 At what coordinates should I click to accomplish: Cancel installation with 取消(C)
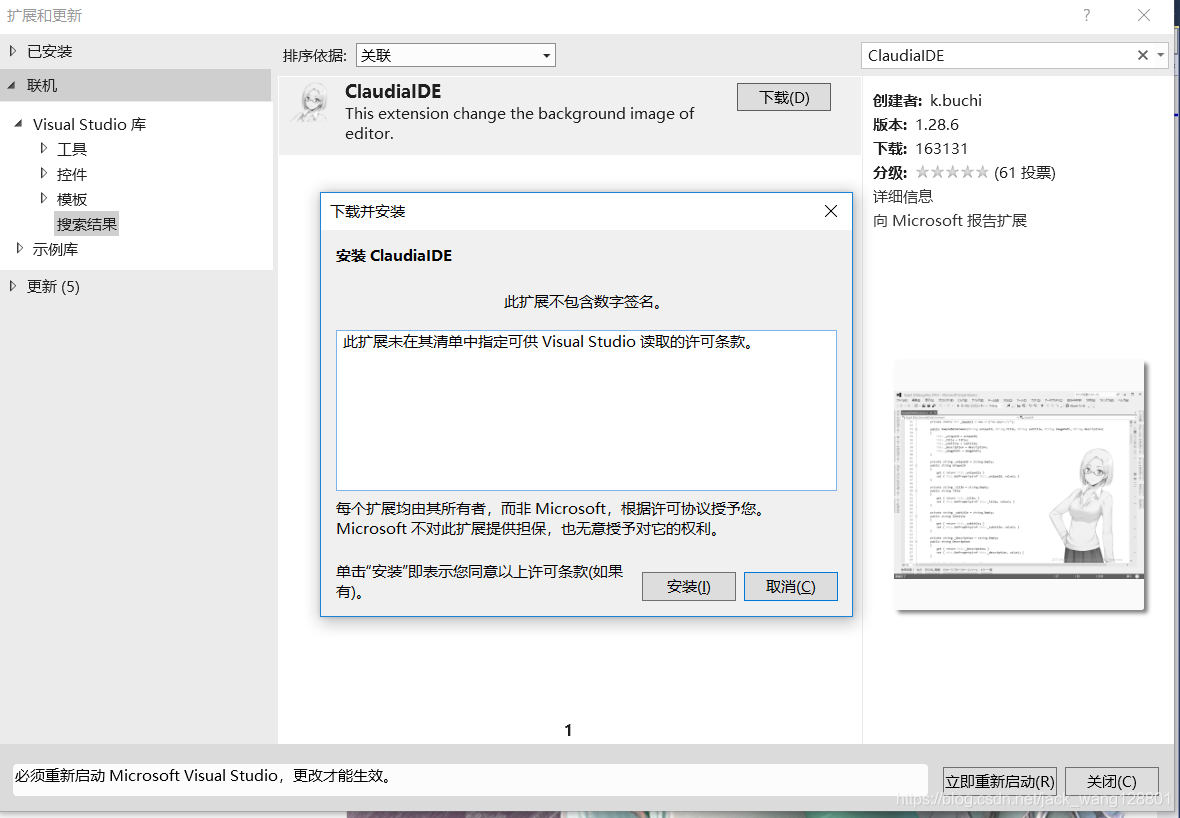coord(790,586)
